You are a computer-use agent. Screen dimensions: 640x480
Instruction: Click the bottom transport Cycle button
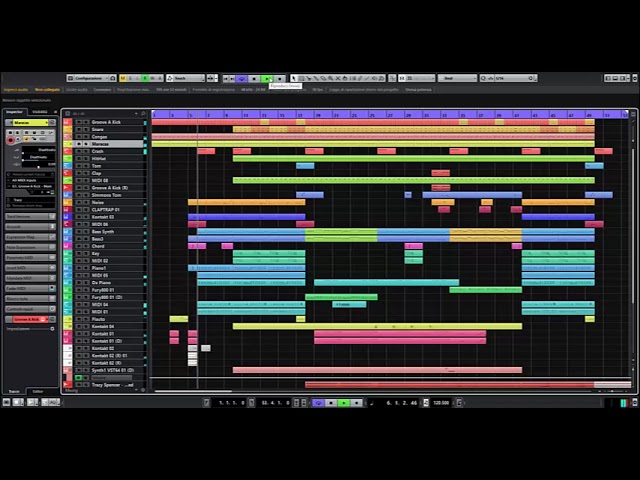pos(318,403)
